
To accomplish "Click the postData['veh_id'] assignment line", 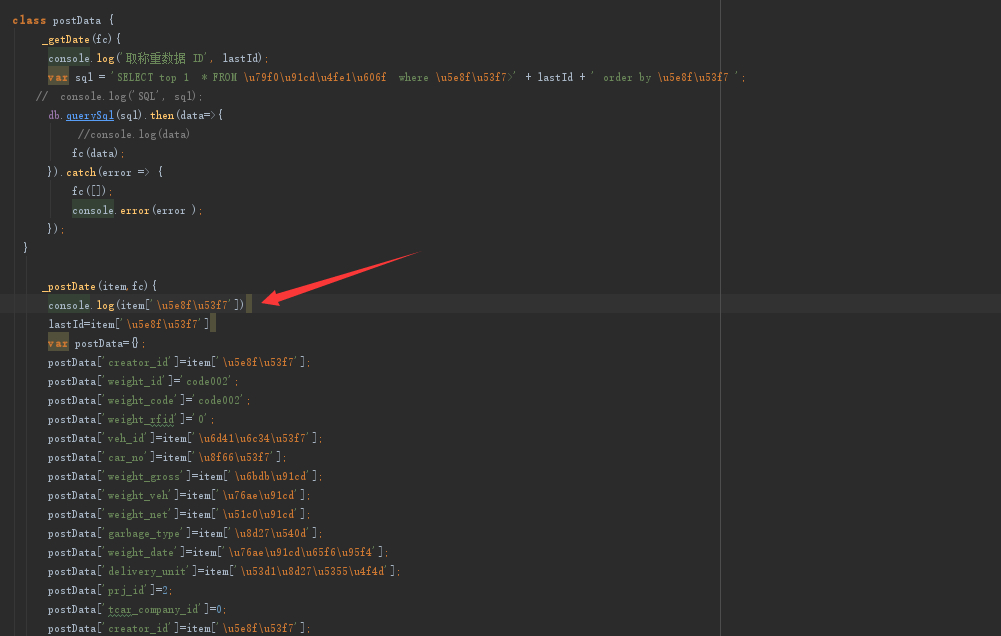I will click(x=185, y=439).
